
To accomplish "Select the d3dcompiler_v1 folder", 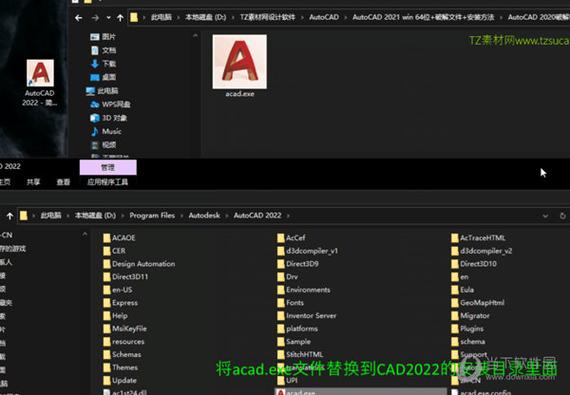I will 308,251.
